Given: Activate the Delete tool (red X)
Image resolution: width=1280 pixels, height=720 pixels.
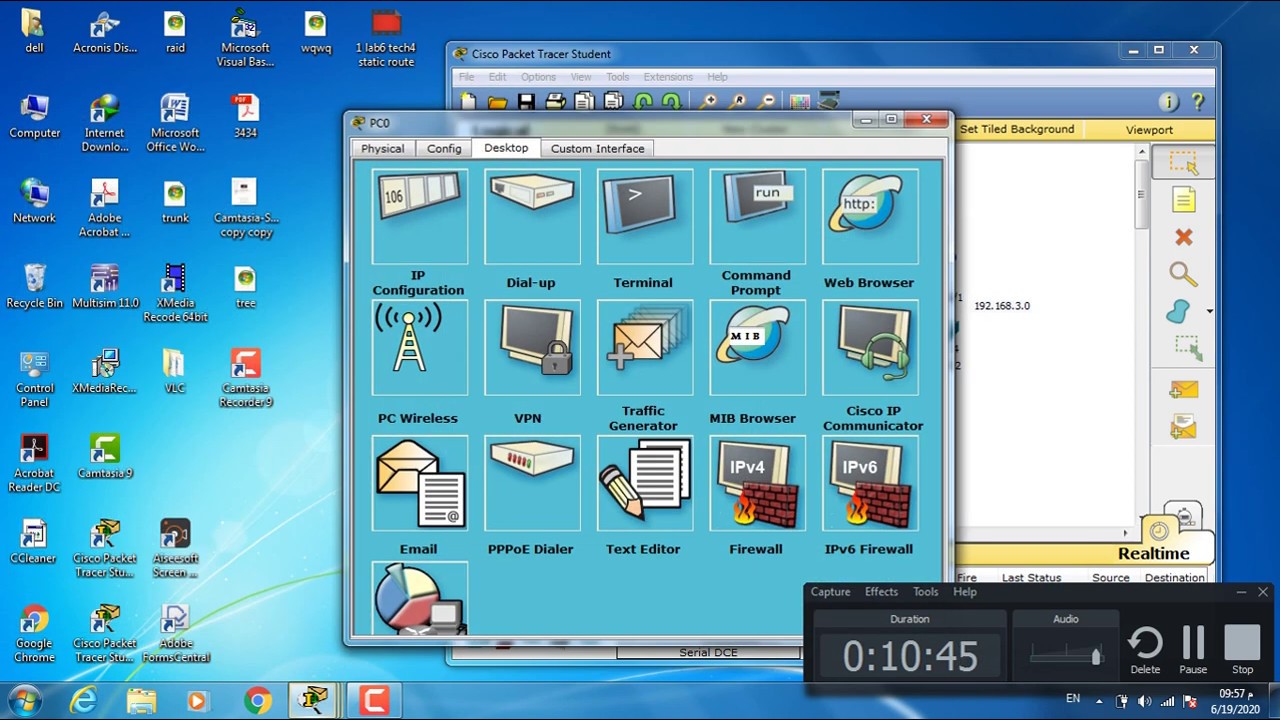Looking at the screenshot, I should 1184,237.
